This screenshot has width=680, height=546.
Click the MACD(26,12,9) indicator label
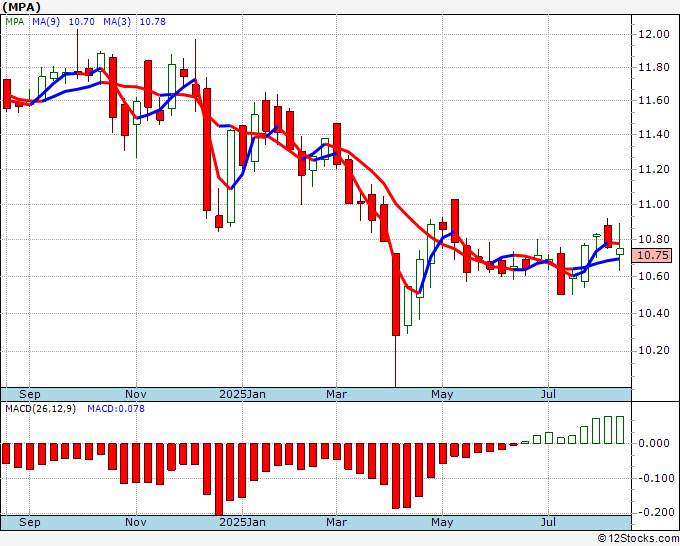pyautogui.click(x=40, y=409)
